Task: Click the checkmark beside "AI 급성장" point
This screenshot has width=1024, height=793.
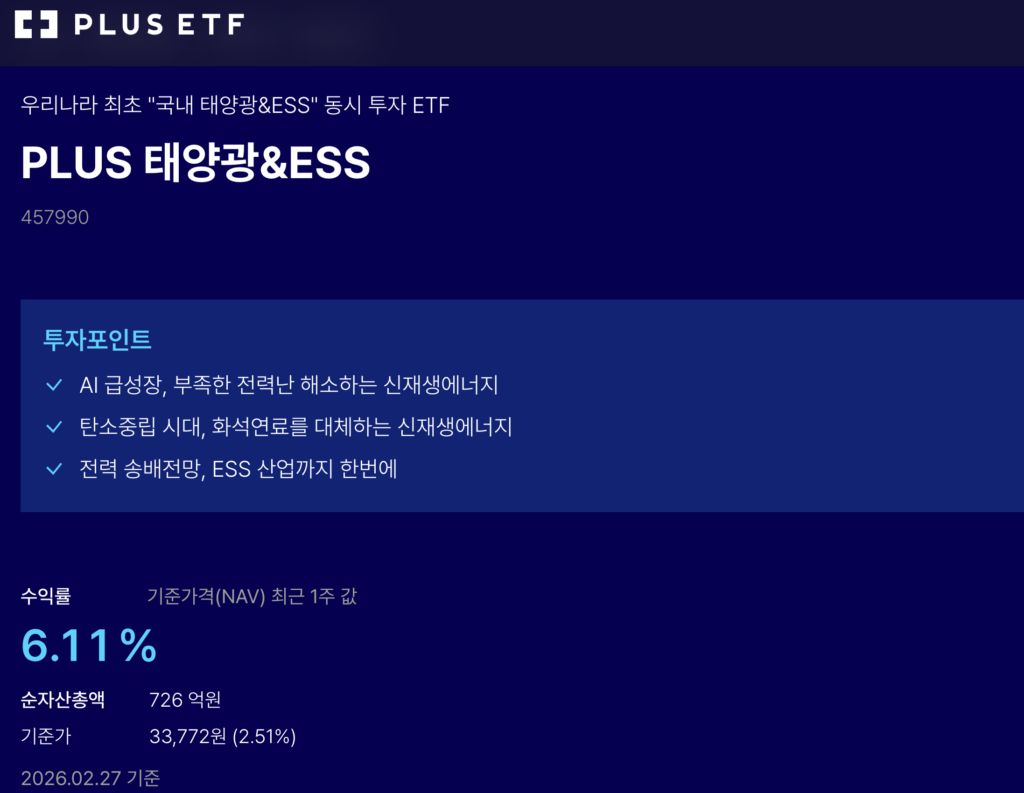Action: (55, 385)
